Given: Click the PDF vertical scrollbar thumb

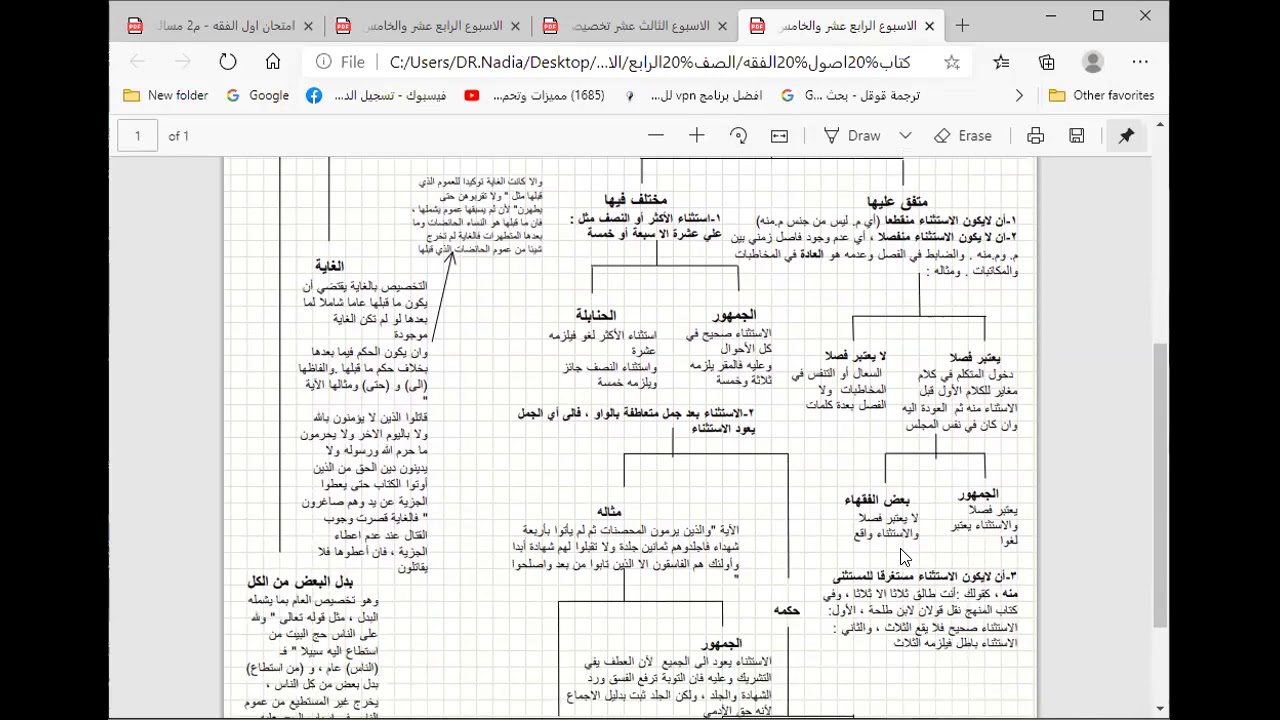Looking at the screenshot, I should 1160,485.
